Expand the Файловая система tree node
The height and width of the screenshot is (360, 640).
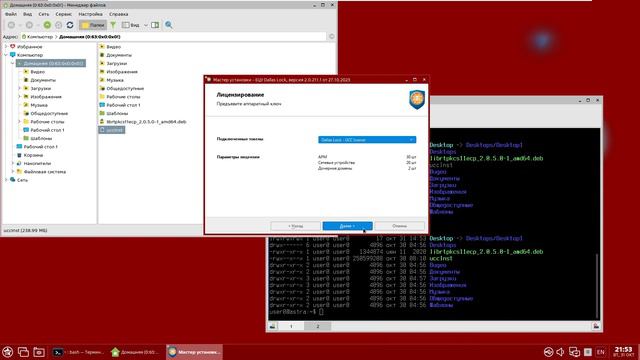pyautogui.click(x=12, y=171)
